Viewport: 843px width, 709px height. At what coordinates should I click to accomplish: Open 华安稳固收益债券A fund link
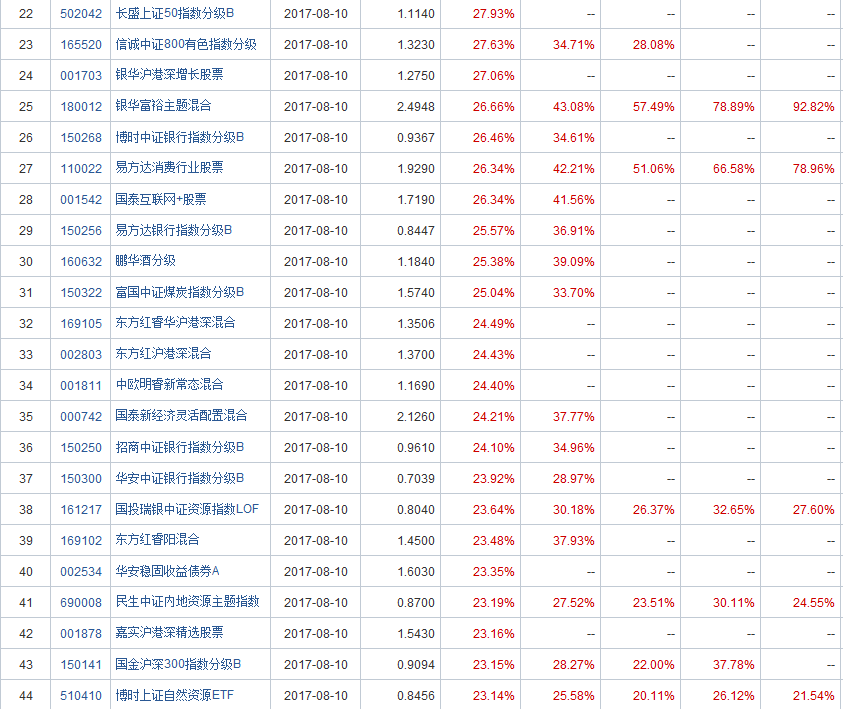[167, 571]
